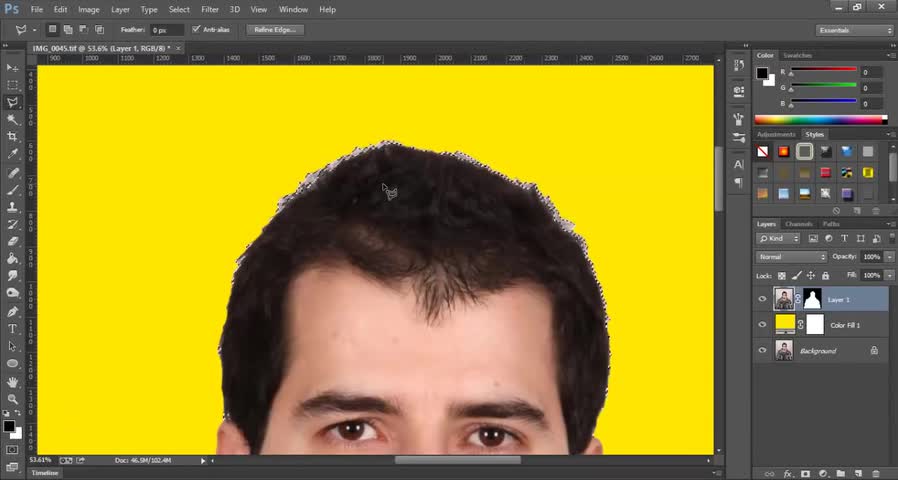Toggle the pixel layer filter icon
This screenshot has height=480, width=898.
point(813,238)
